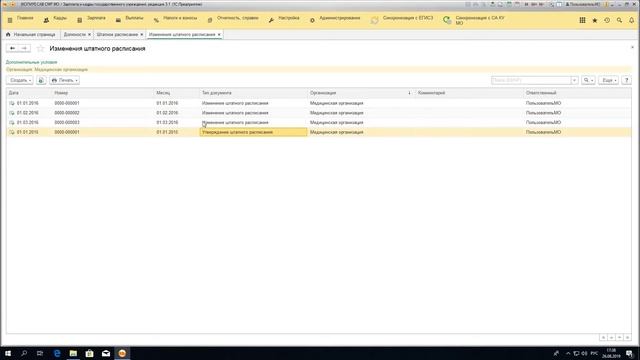Open the search magnifier dropdown near Еще
Screen dimensions: 640x360
[x=588, y=80]
